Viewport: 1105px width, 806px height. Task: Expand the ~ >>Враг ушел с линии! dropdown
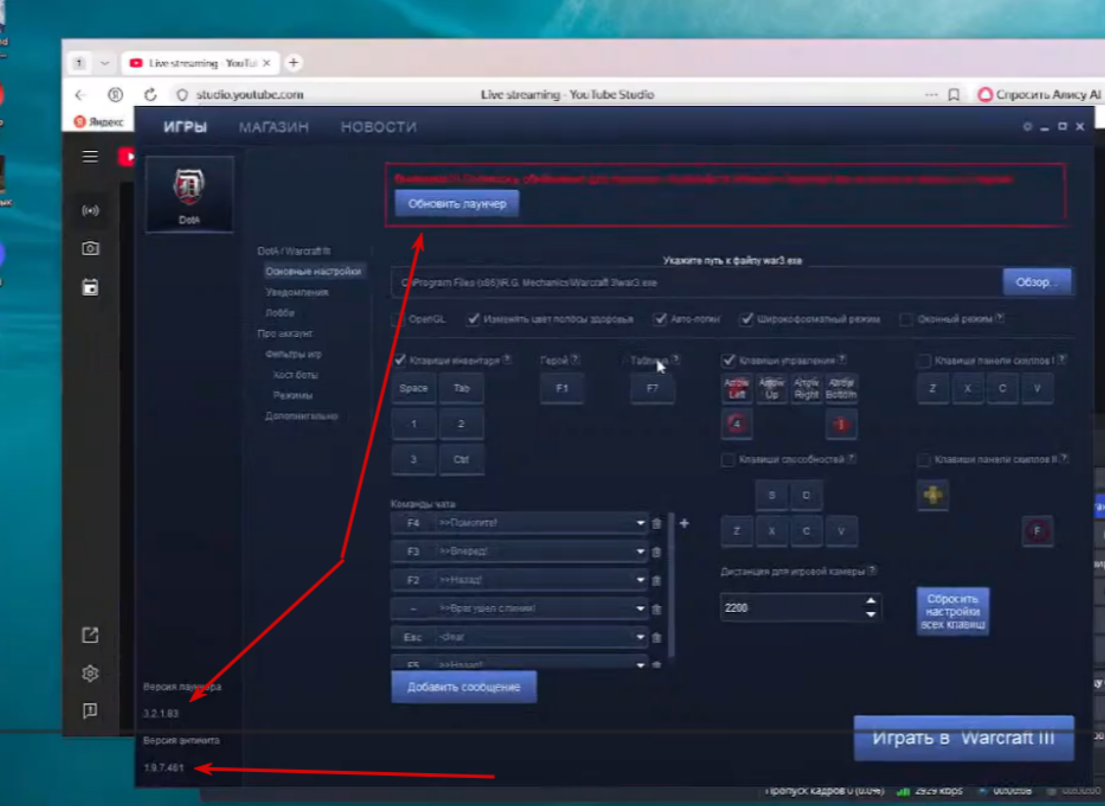tap(641, 609)
